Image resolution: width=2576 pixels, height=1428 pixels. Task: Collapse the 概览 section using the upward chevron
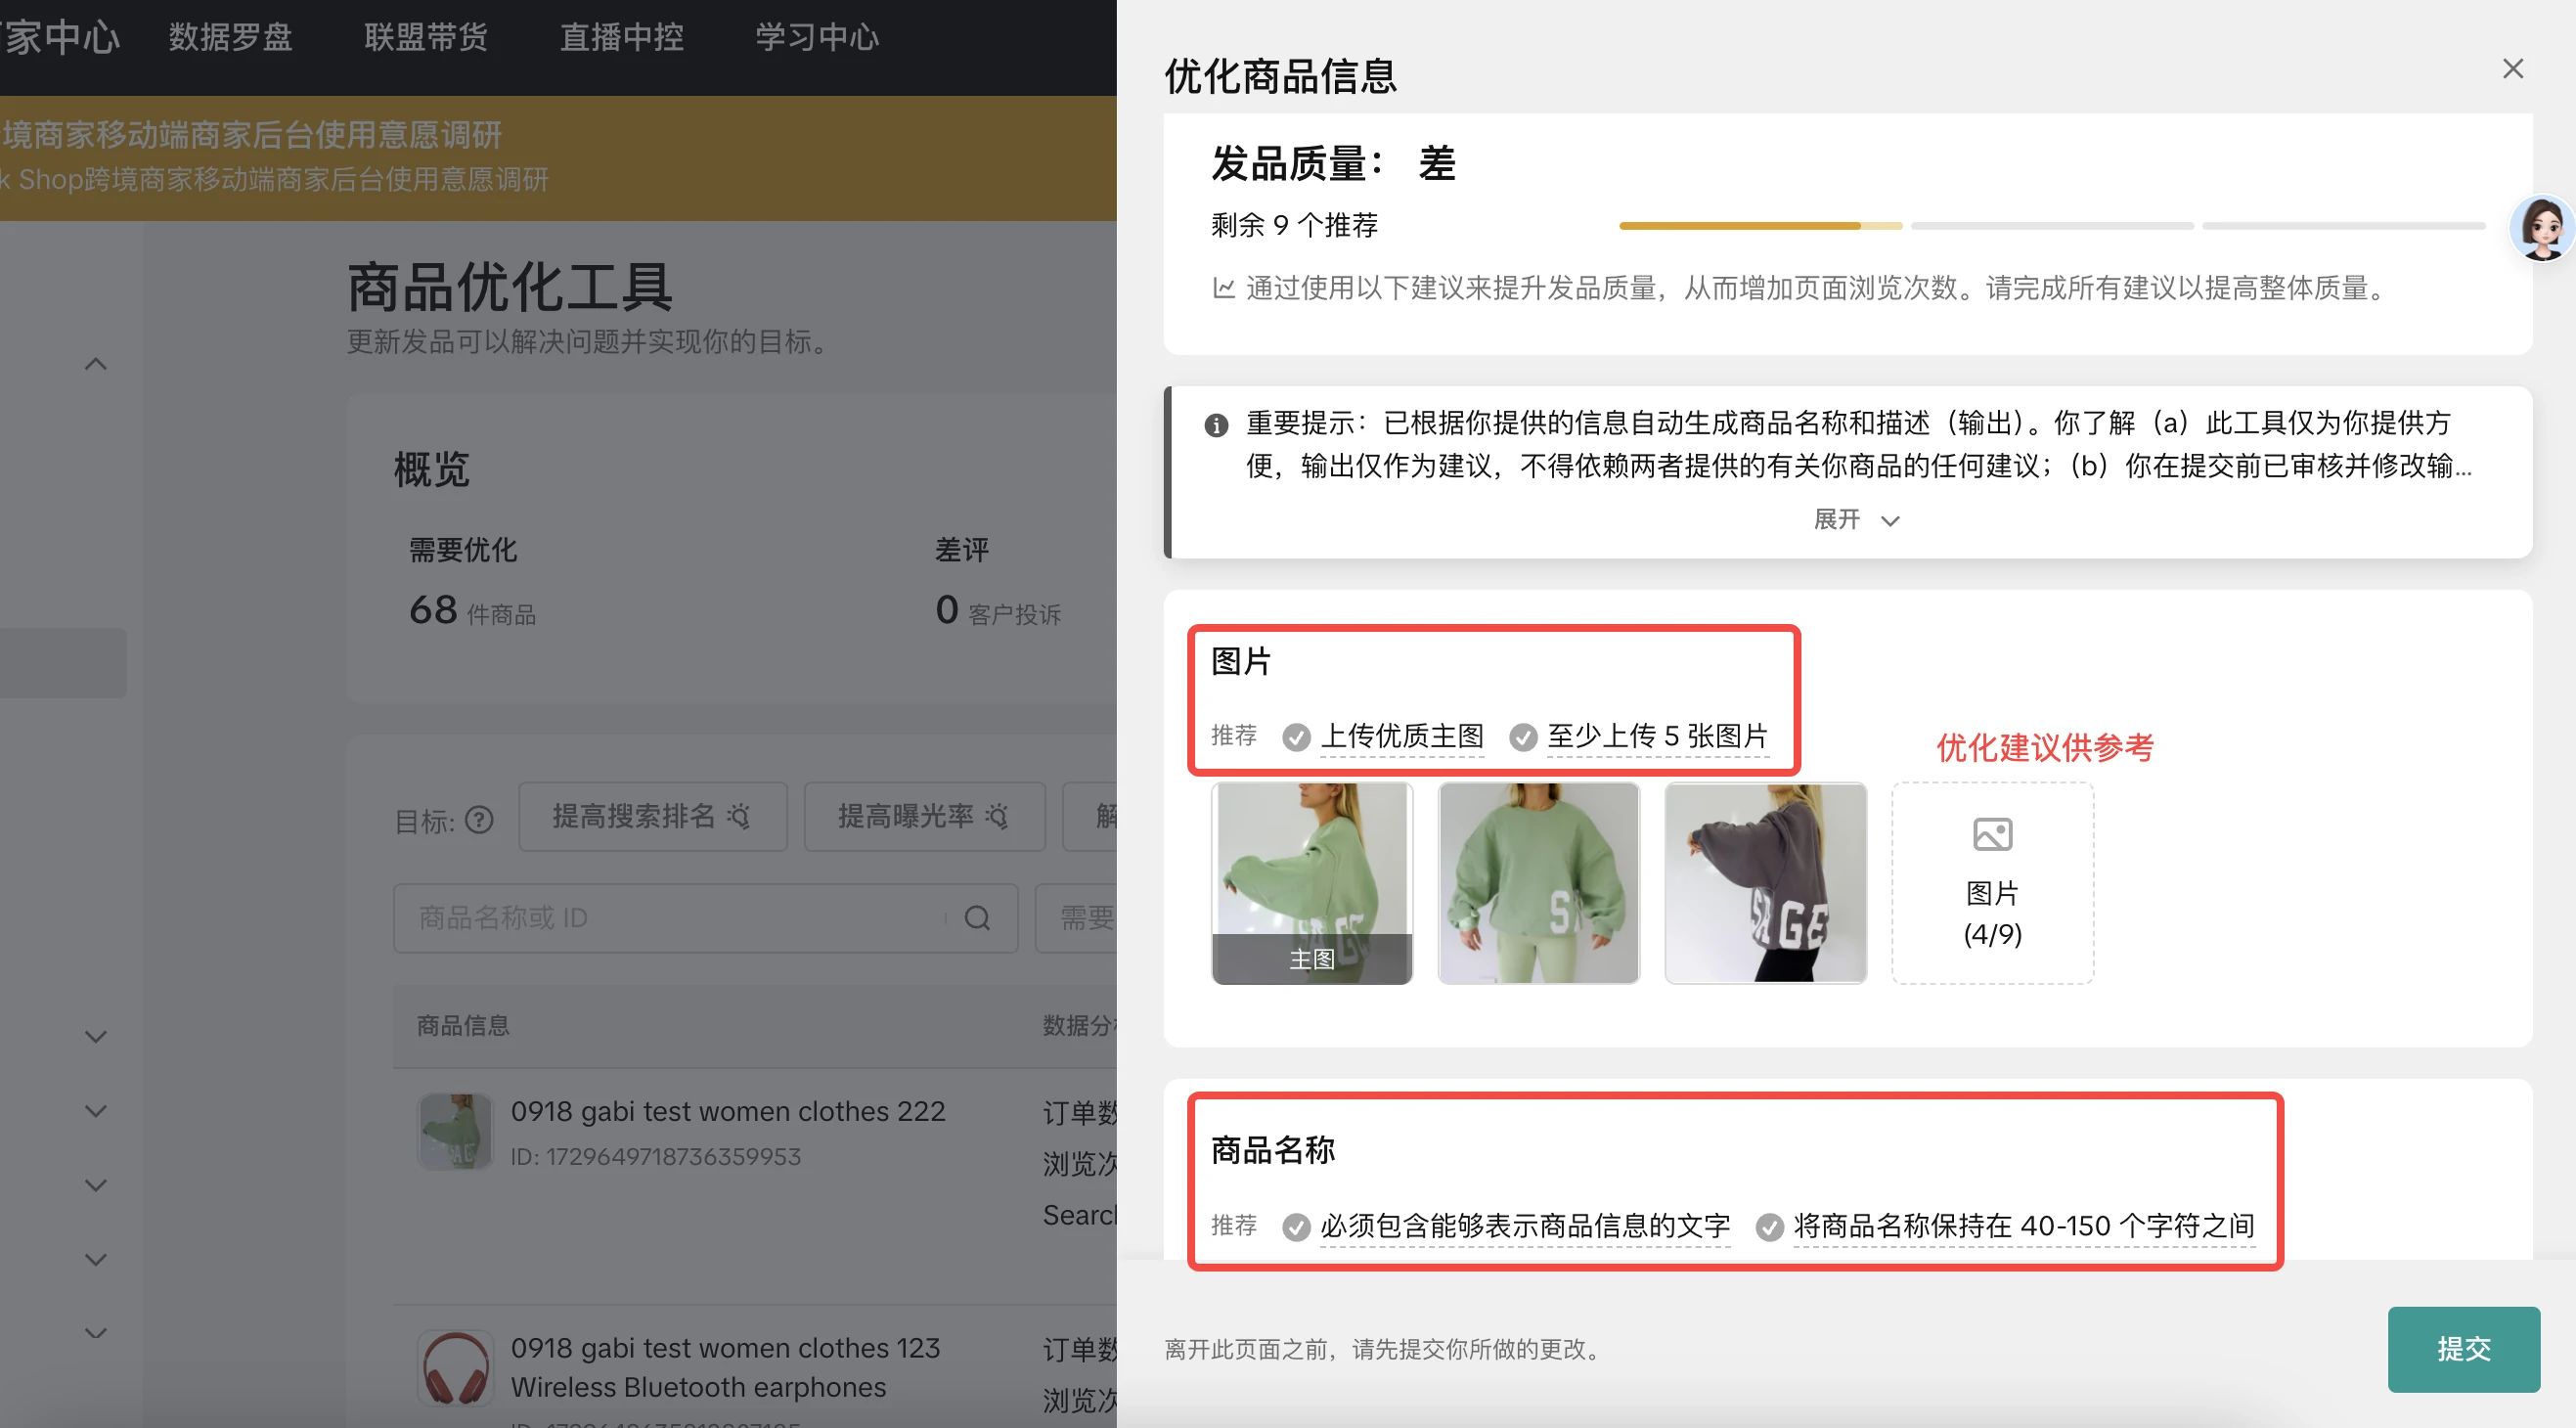(x=95, y=362)
